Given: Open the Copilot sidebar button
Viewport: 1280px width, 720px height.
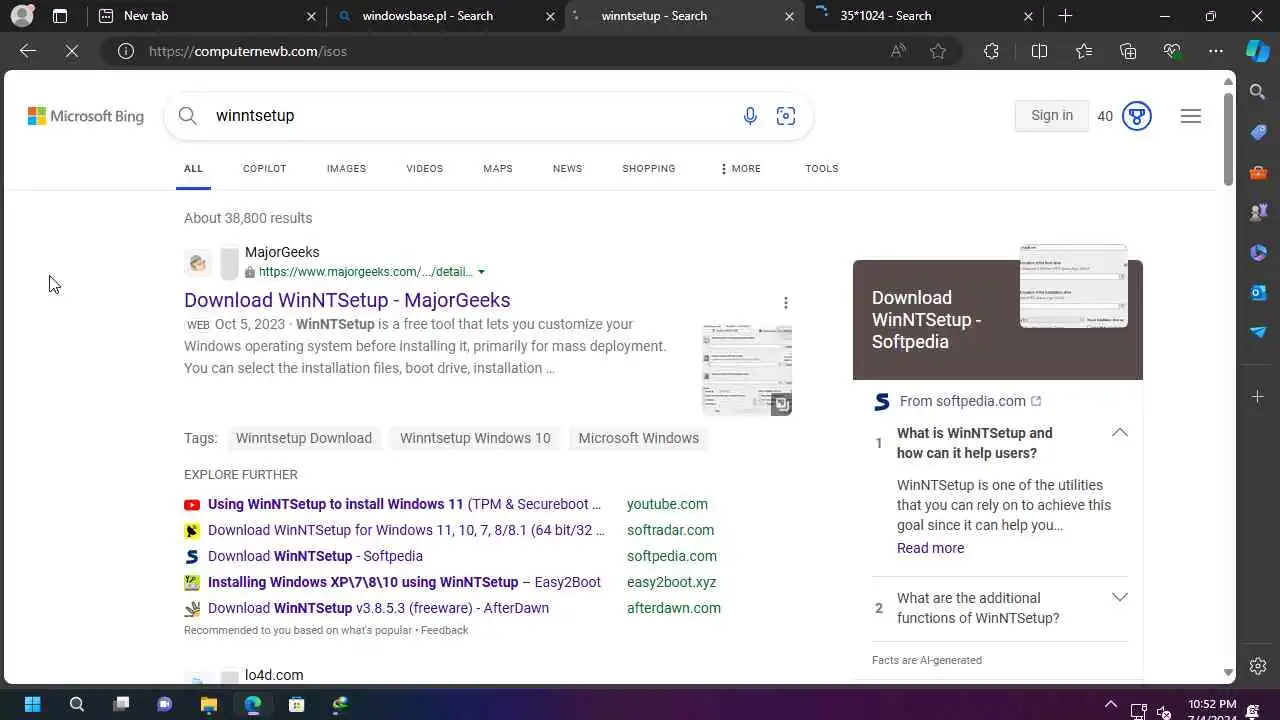Looking at the screenshot, I should click(1257, 51).
